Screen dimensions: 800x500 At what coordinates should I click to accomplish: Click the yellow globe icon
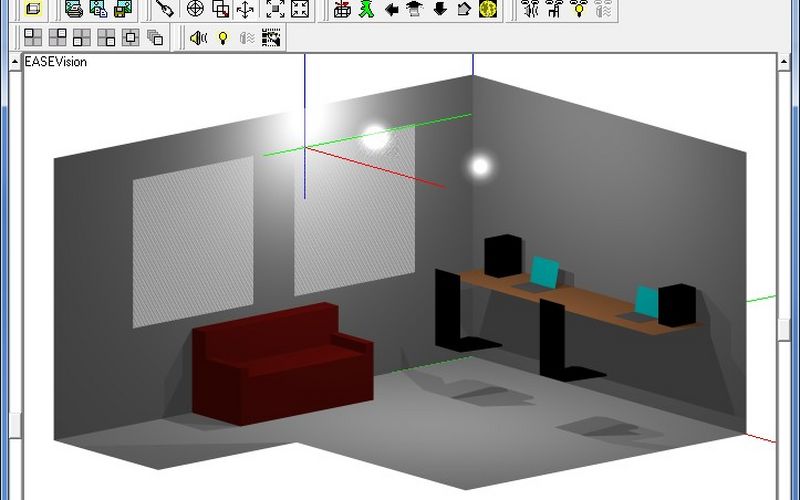[488, 9]
